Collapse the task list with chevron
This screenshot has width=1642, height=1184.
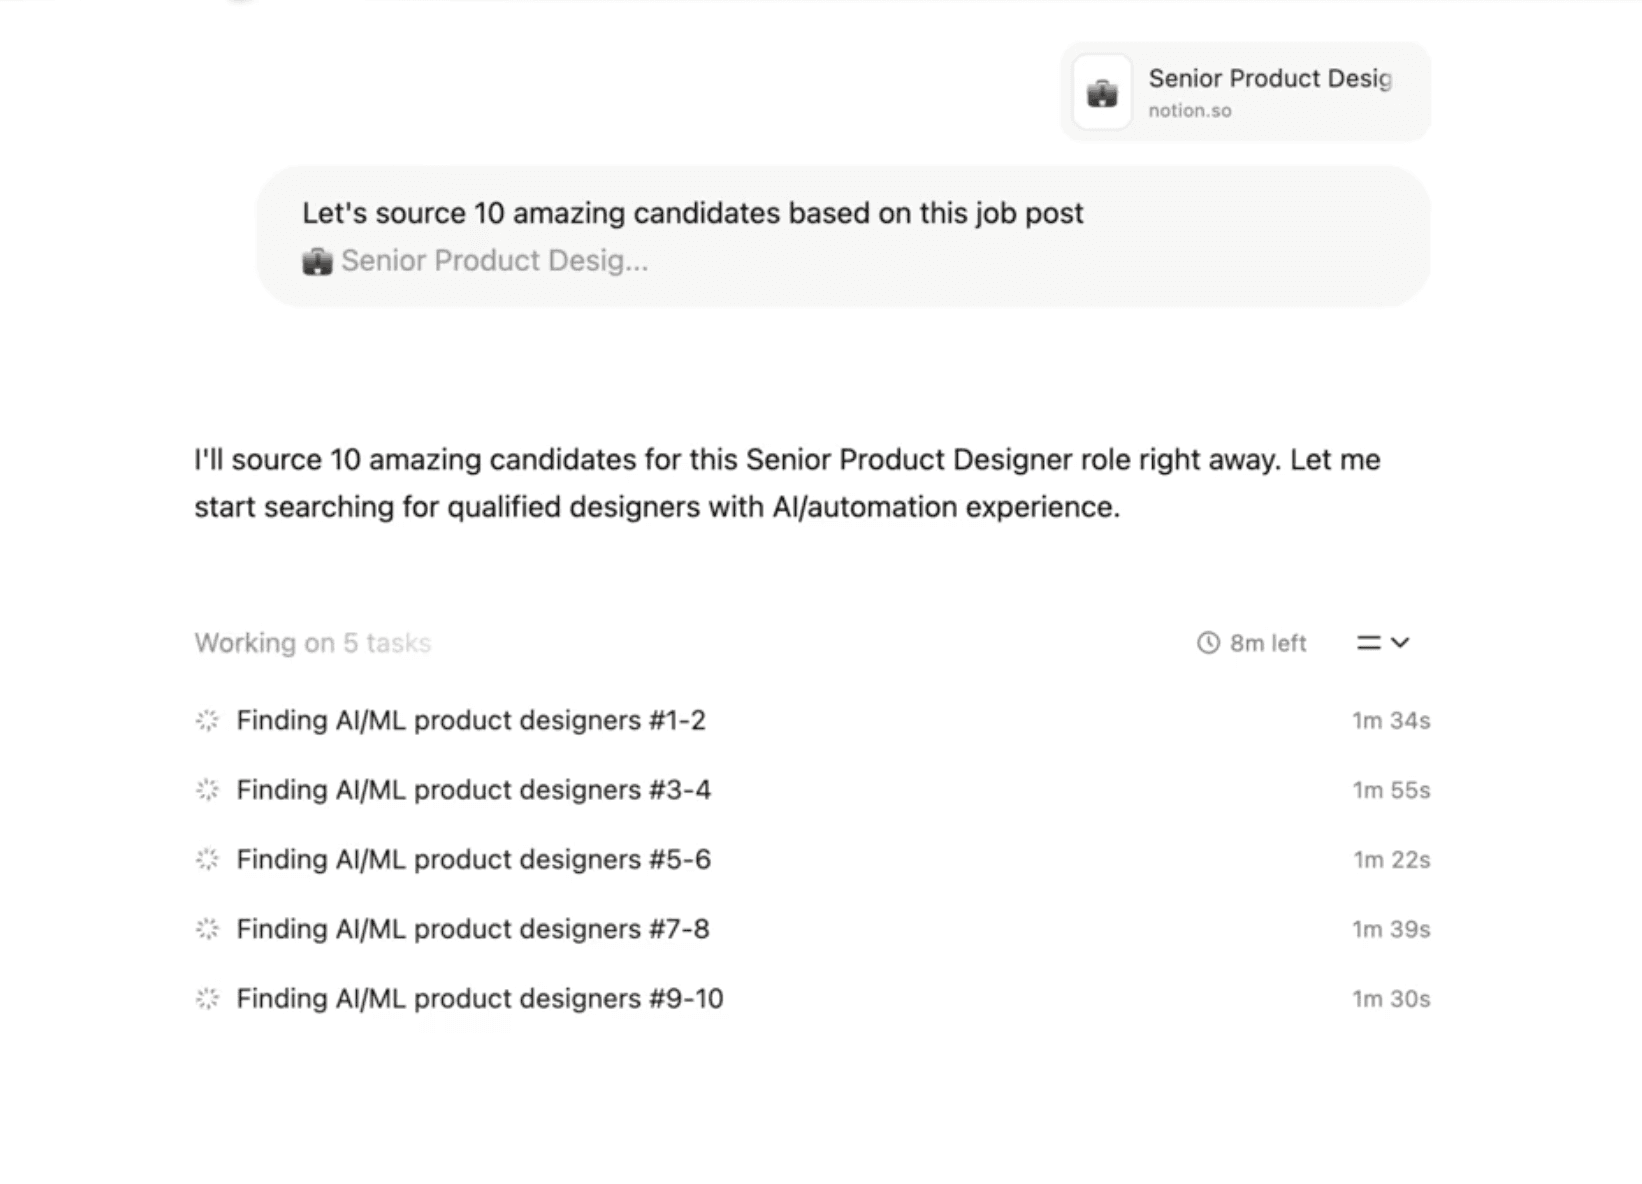pyautogui.click(x=1401, y=643)
